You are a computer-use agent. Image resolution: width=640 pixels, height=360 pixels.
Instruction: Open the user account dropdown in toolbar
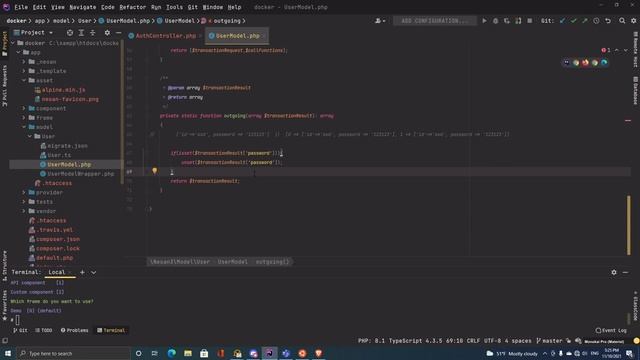(380, 21)
